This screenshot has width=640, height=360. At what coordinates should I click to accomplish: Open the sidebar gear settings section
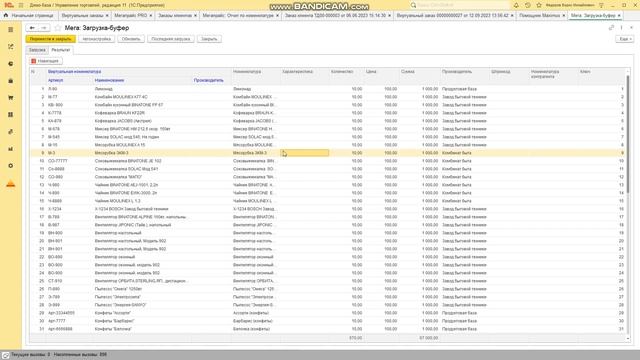(11, 166)
